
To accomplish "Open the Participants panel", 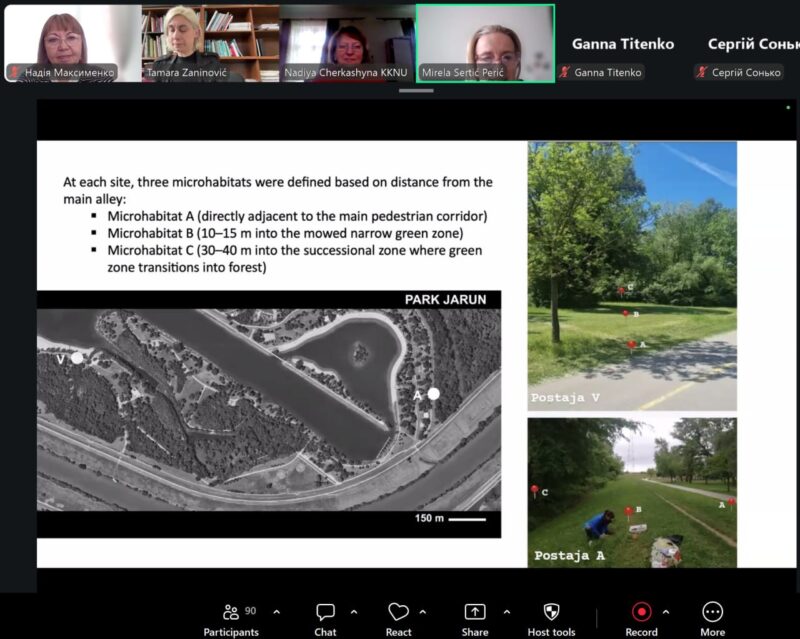I will (231, 613).
